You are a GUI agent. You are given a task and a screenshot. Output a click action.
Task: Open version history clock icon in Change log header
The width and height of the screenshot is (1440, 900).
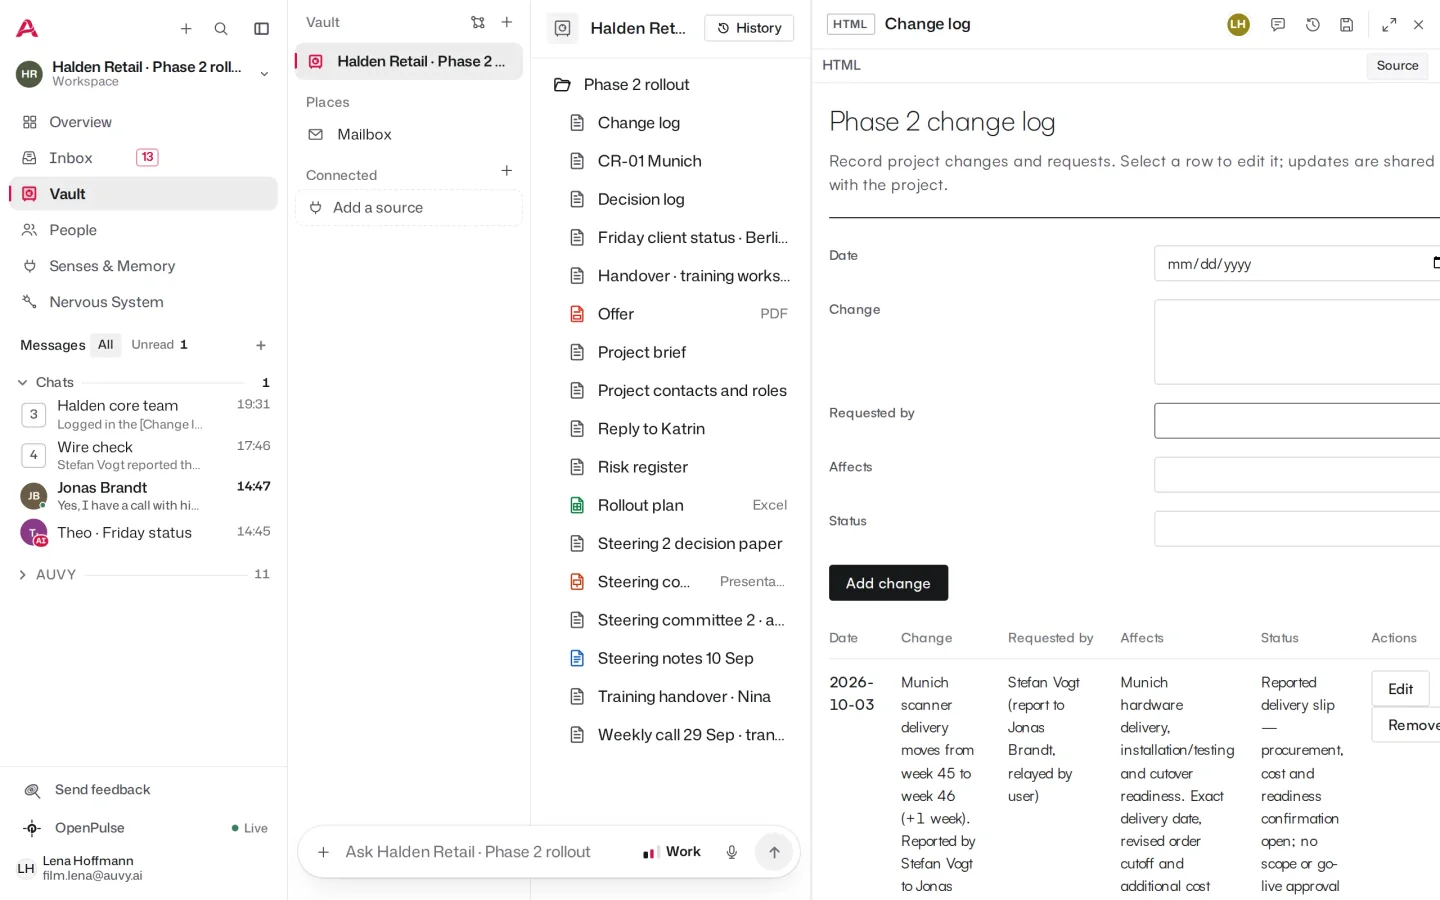(1313, 25)
